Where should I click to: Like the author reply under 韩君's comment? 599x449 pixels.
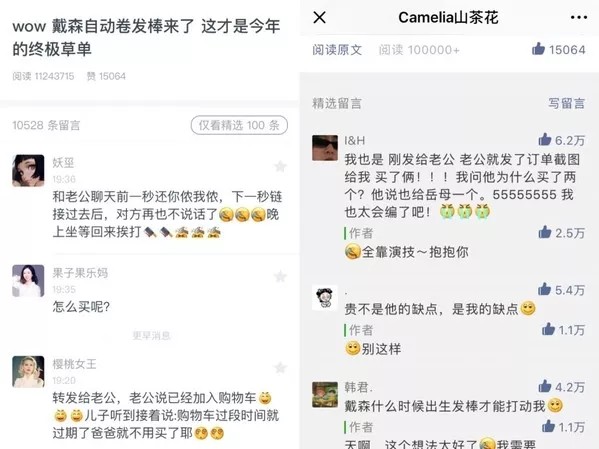[x=548, y=426]
